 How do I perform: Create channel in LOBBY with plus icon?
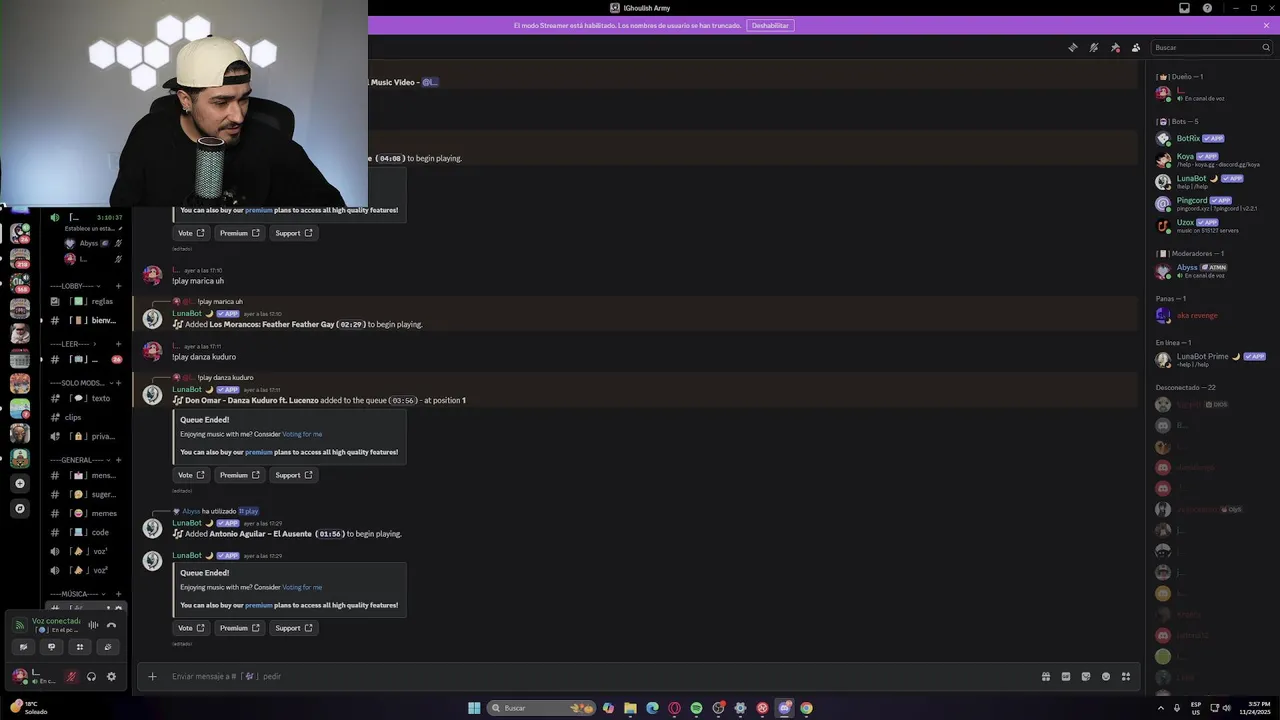pyautogui.click(x=118, y=286)
